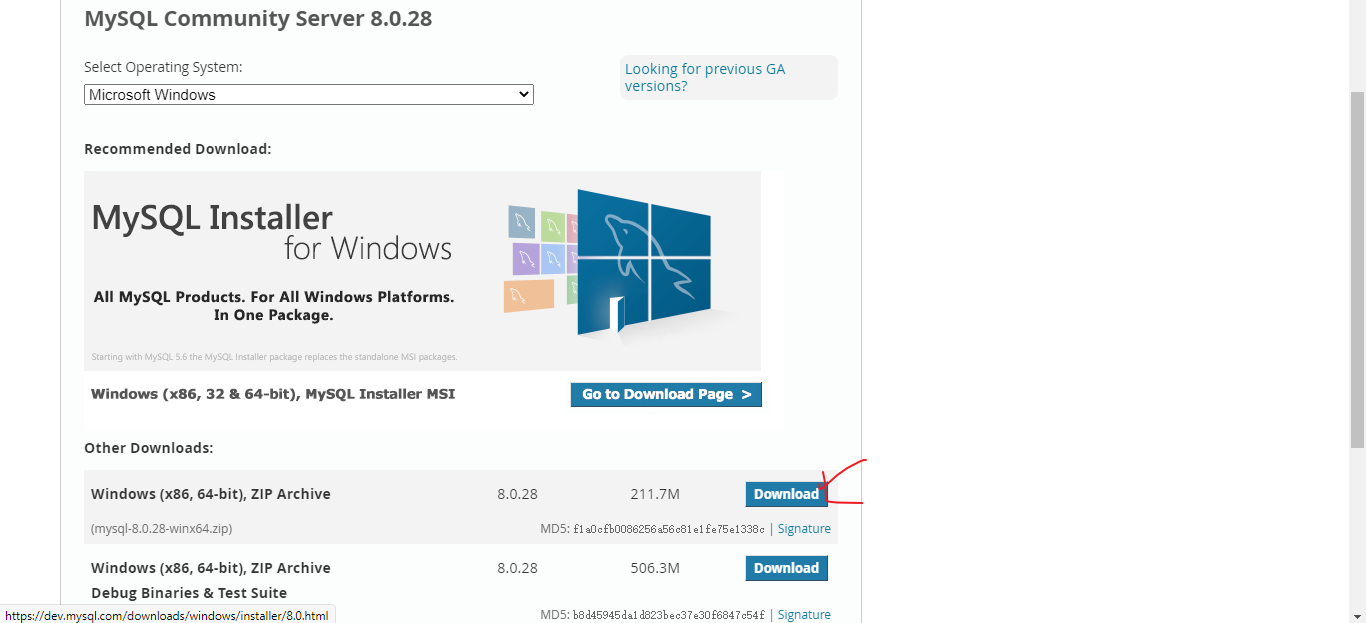Click the 8.0.28 version in the 506.3M row
The height and width of the screenshot is (623, 1366).
click(x=517, y=568)
